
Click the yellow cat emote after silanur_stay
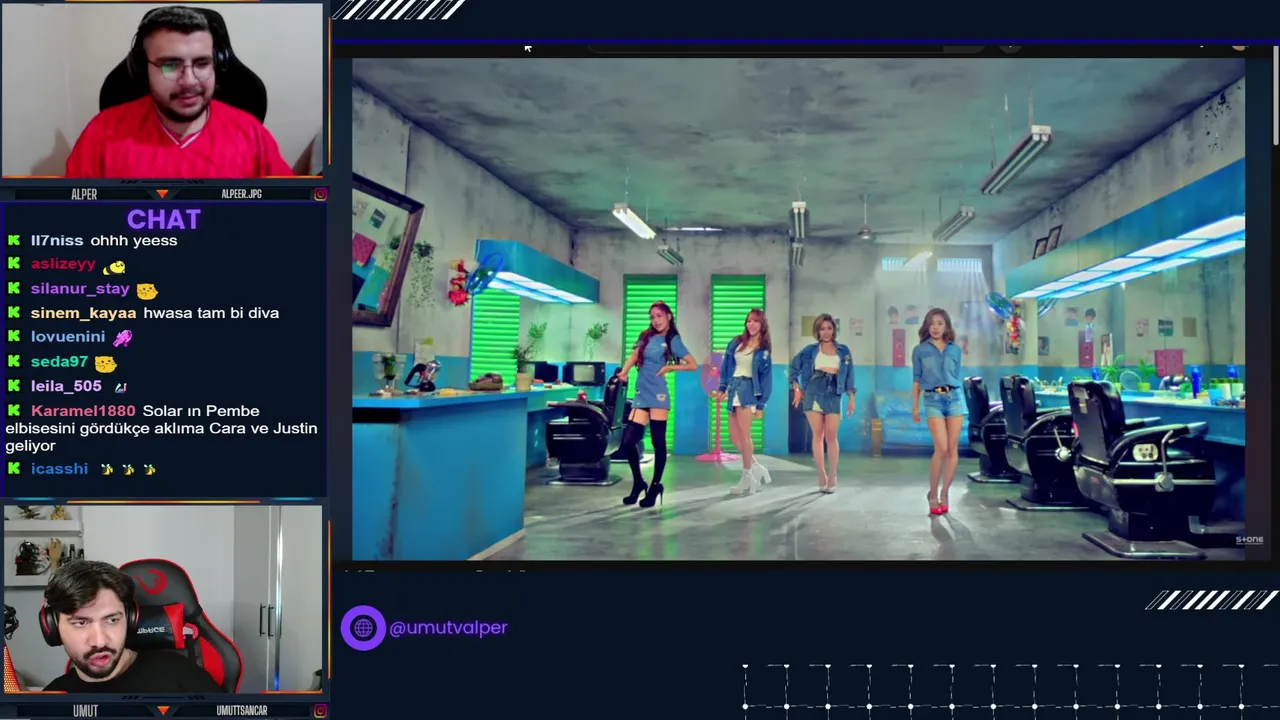[147, 291]
